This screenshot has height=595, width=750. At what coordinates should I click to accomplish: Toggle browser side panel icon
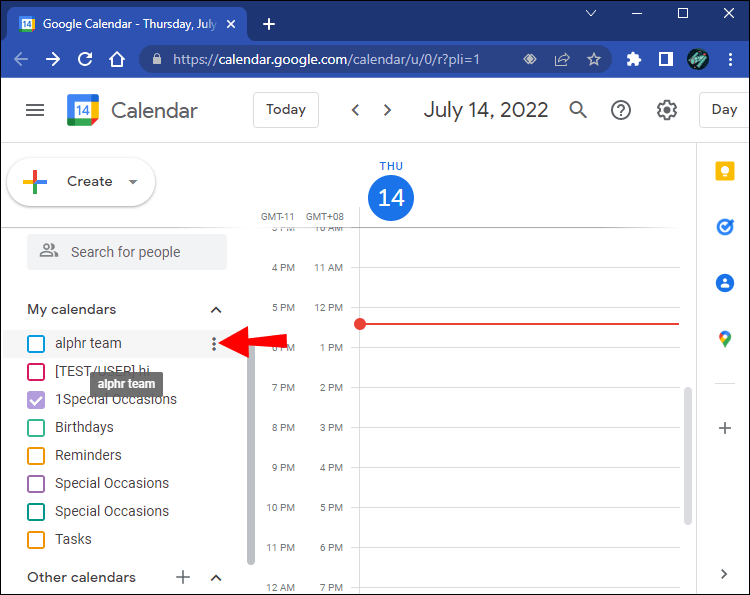[x=665, y=59]
